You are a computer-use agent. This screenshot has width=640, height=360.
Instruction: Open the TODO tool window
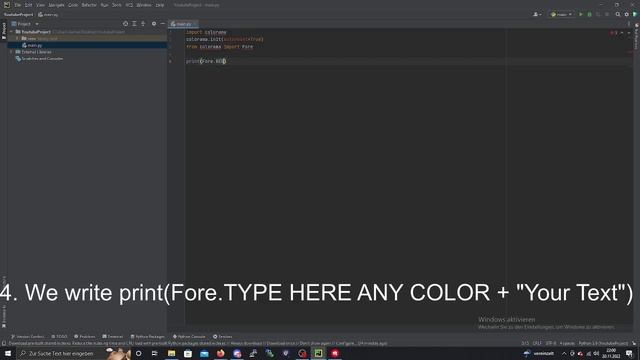(x=59, y=337)
